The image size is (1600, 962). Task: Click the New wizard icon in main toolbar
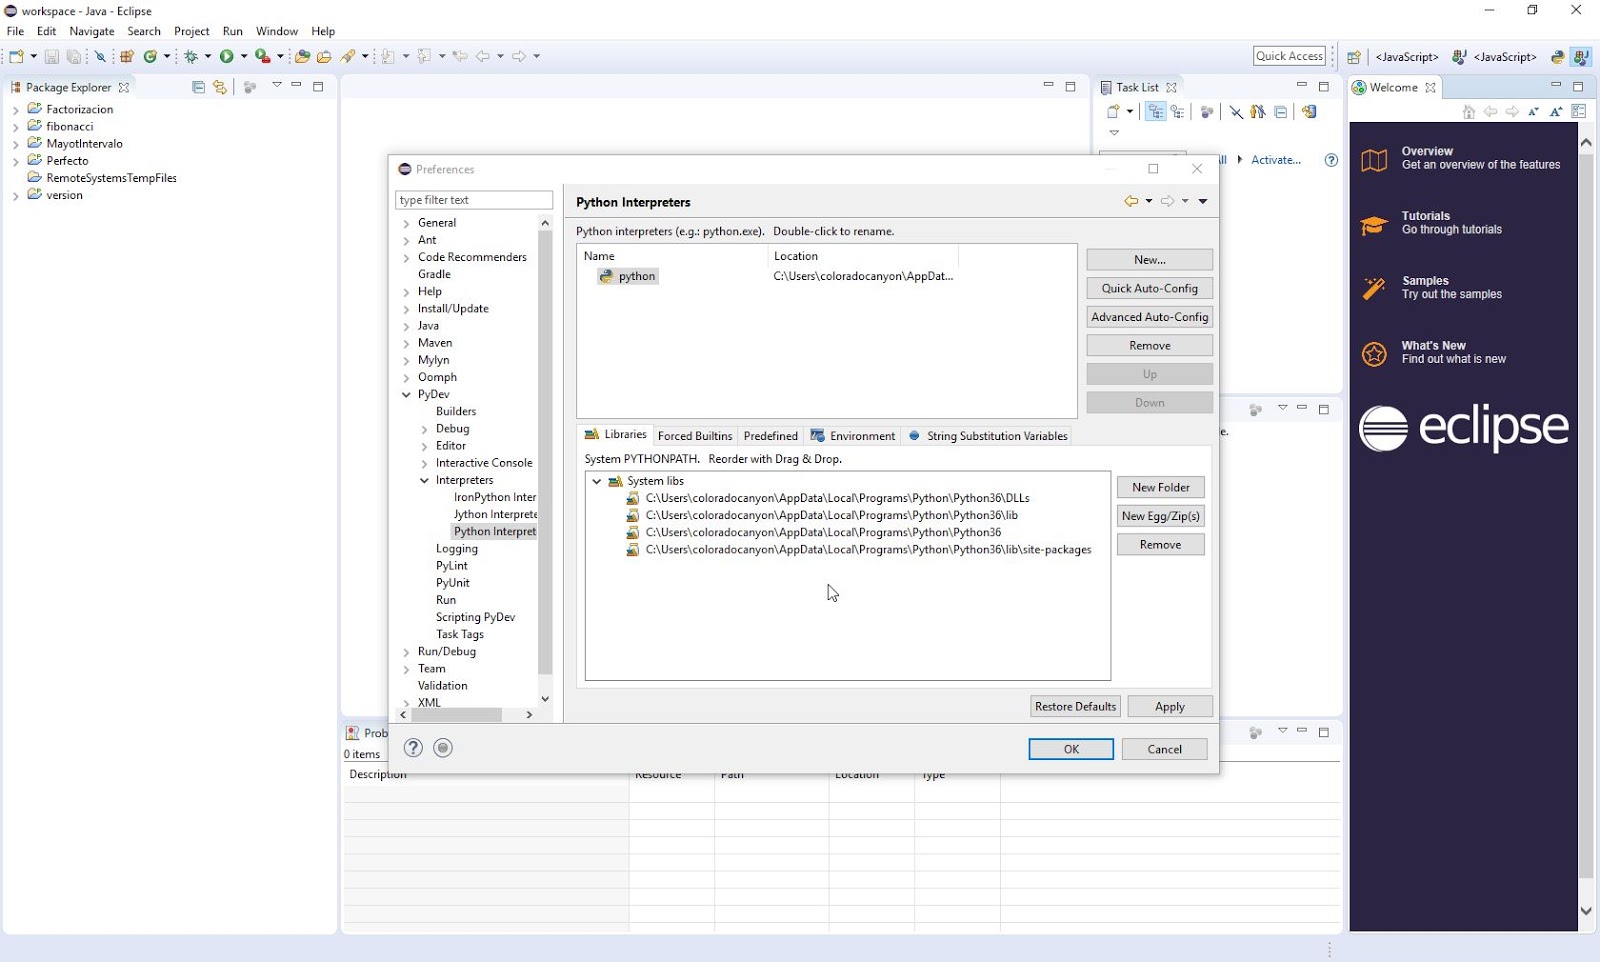pos(16,57)
